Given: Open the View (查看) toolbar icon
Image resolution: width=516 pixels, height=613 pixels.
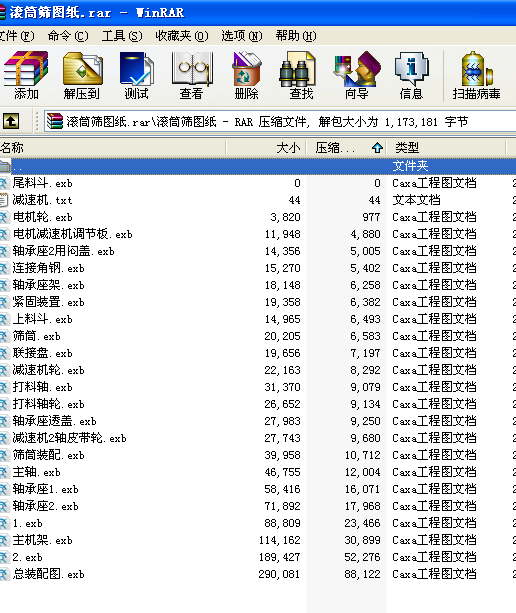Looking at the screenshot, I should (x=192, y=75).
